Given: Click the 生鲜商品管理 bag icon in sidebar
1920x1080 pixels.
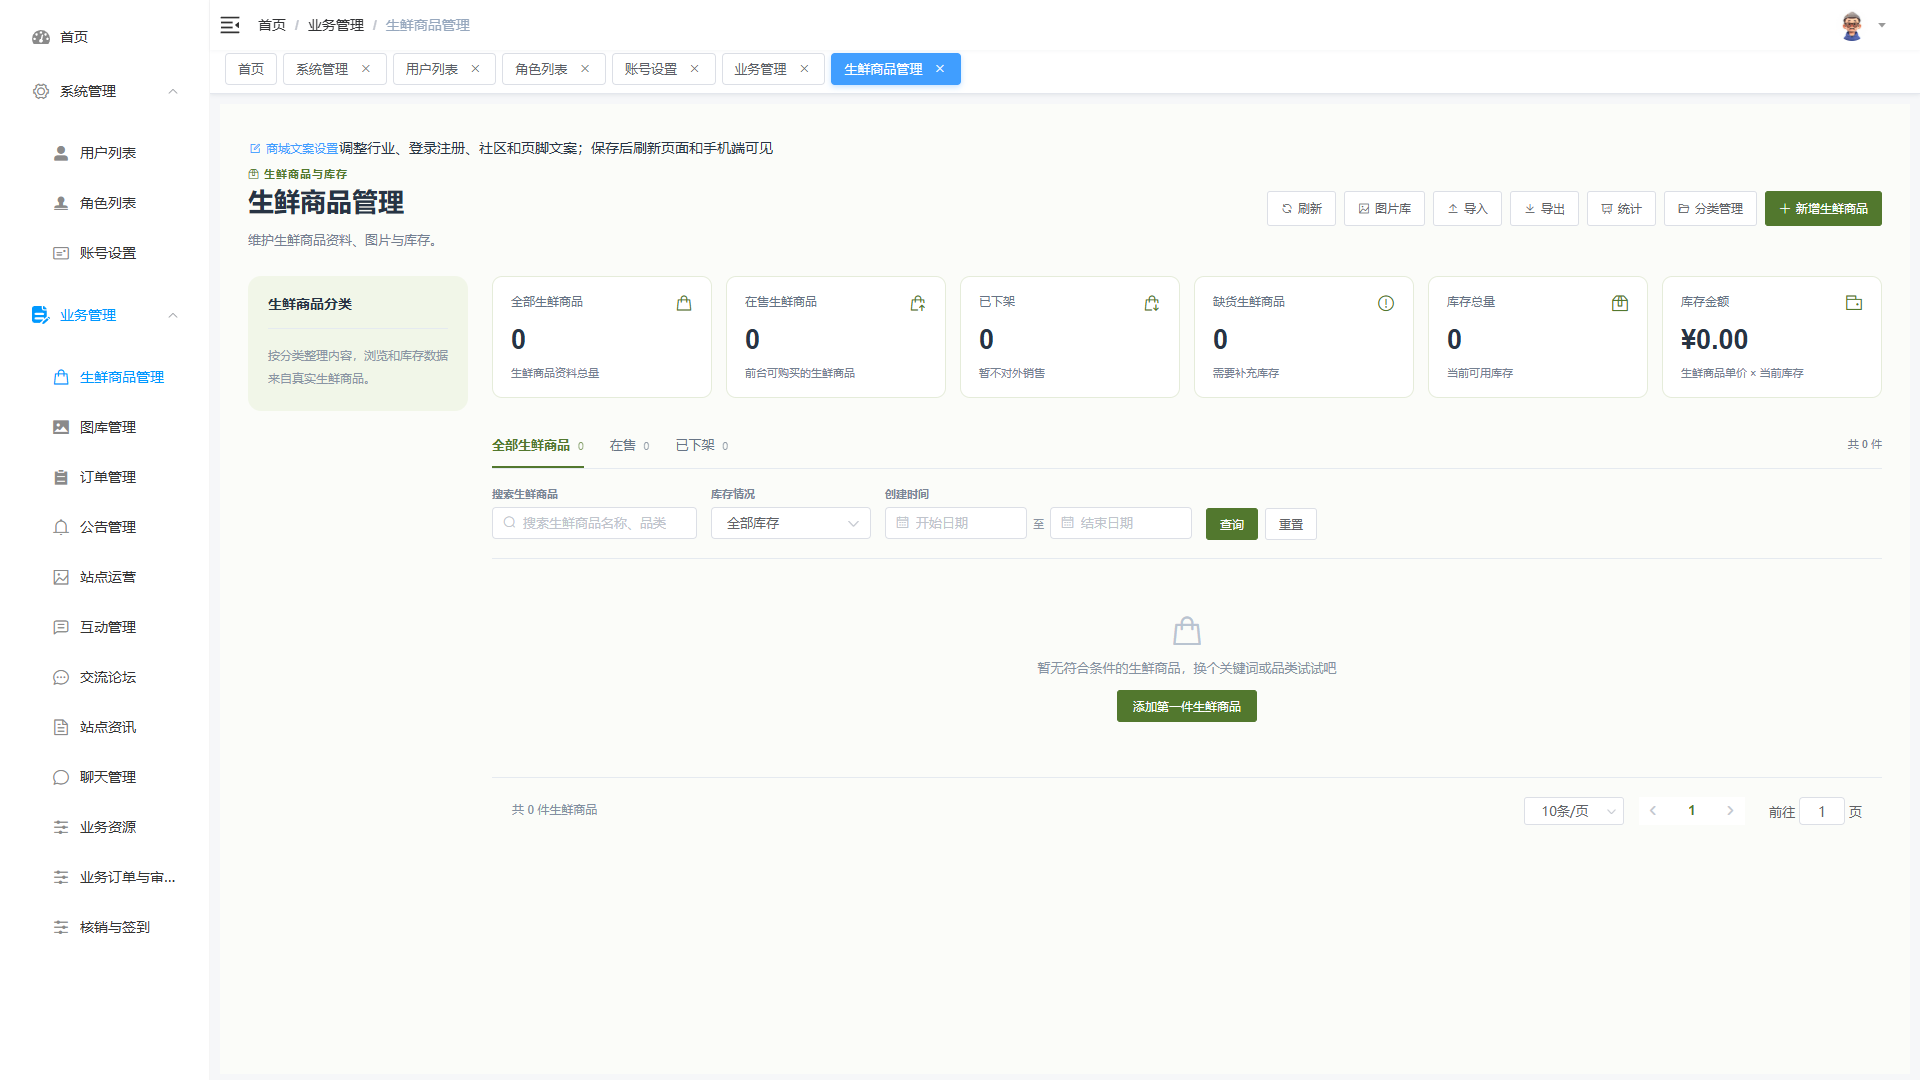Looking at the screenshot, I should pyautogui.click(x=61, y=377).
